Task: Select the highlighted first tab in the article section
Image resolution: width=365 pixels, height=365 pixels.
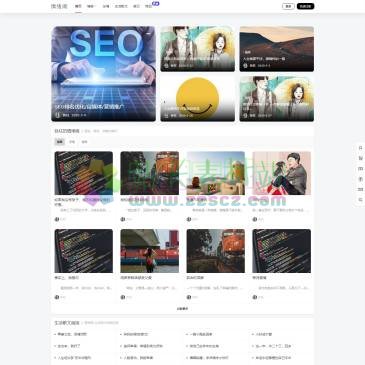Action: point(60,142)
